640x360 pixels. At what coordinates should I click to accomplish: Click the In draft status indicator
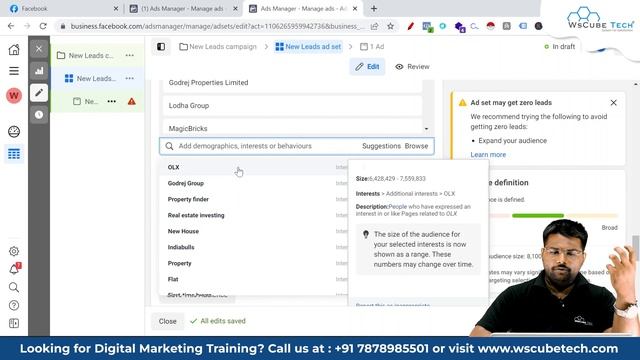coord(559,47)
